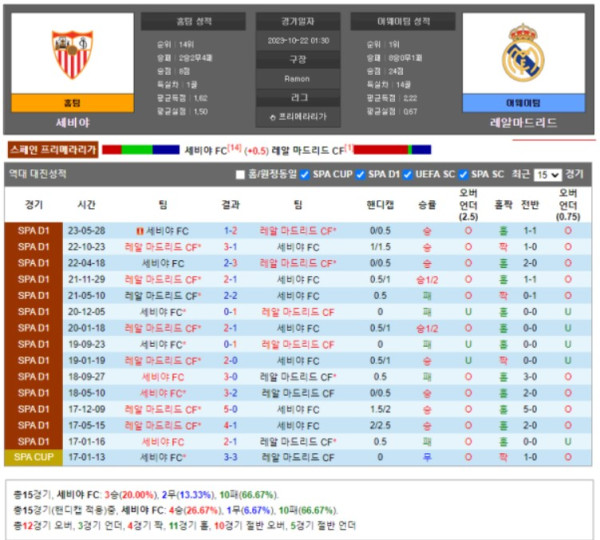Uncheck the SPA CUP filter checkbox

[x=307, y=174]
